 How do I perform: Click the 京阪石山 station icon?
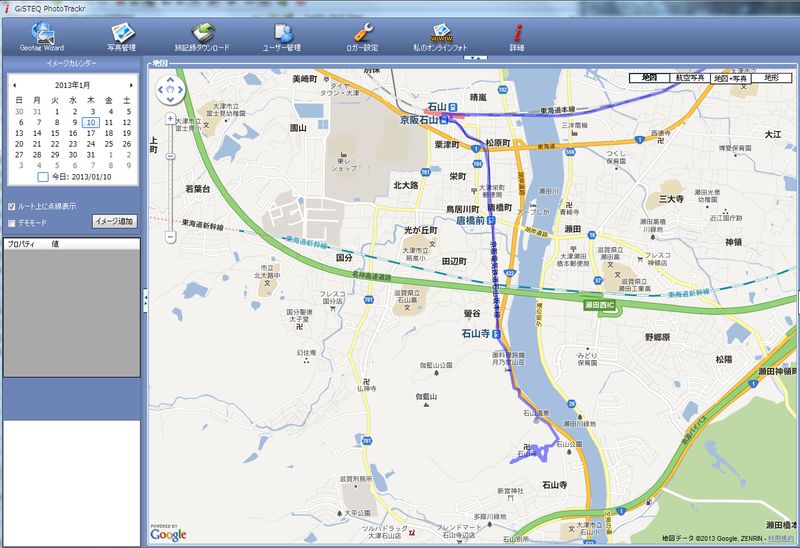(x=444, y=120)
